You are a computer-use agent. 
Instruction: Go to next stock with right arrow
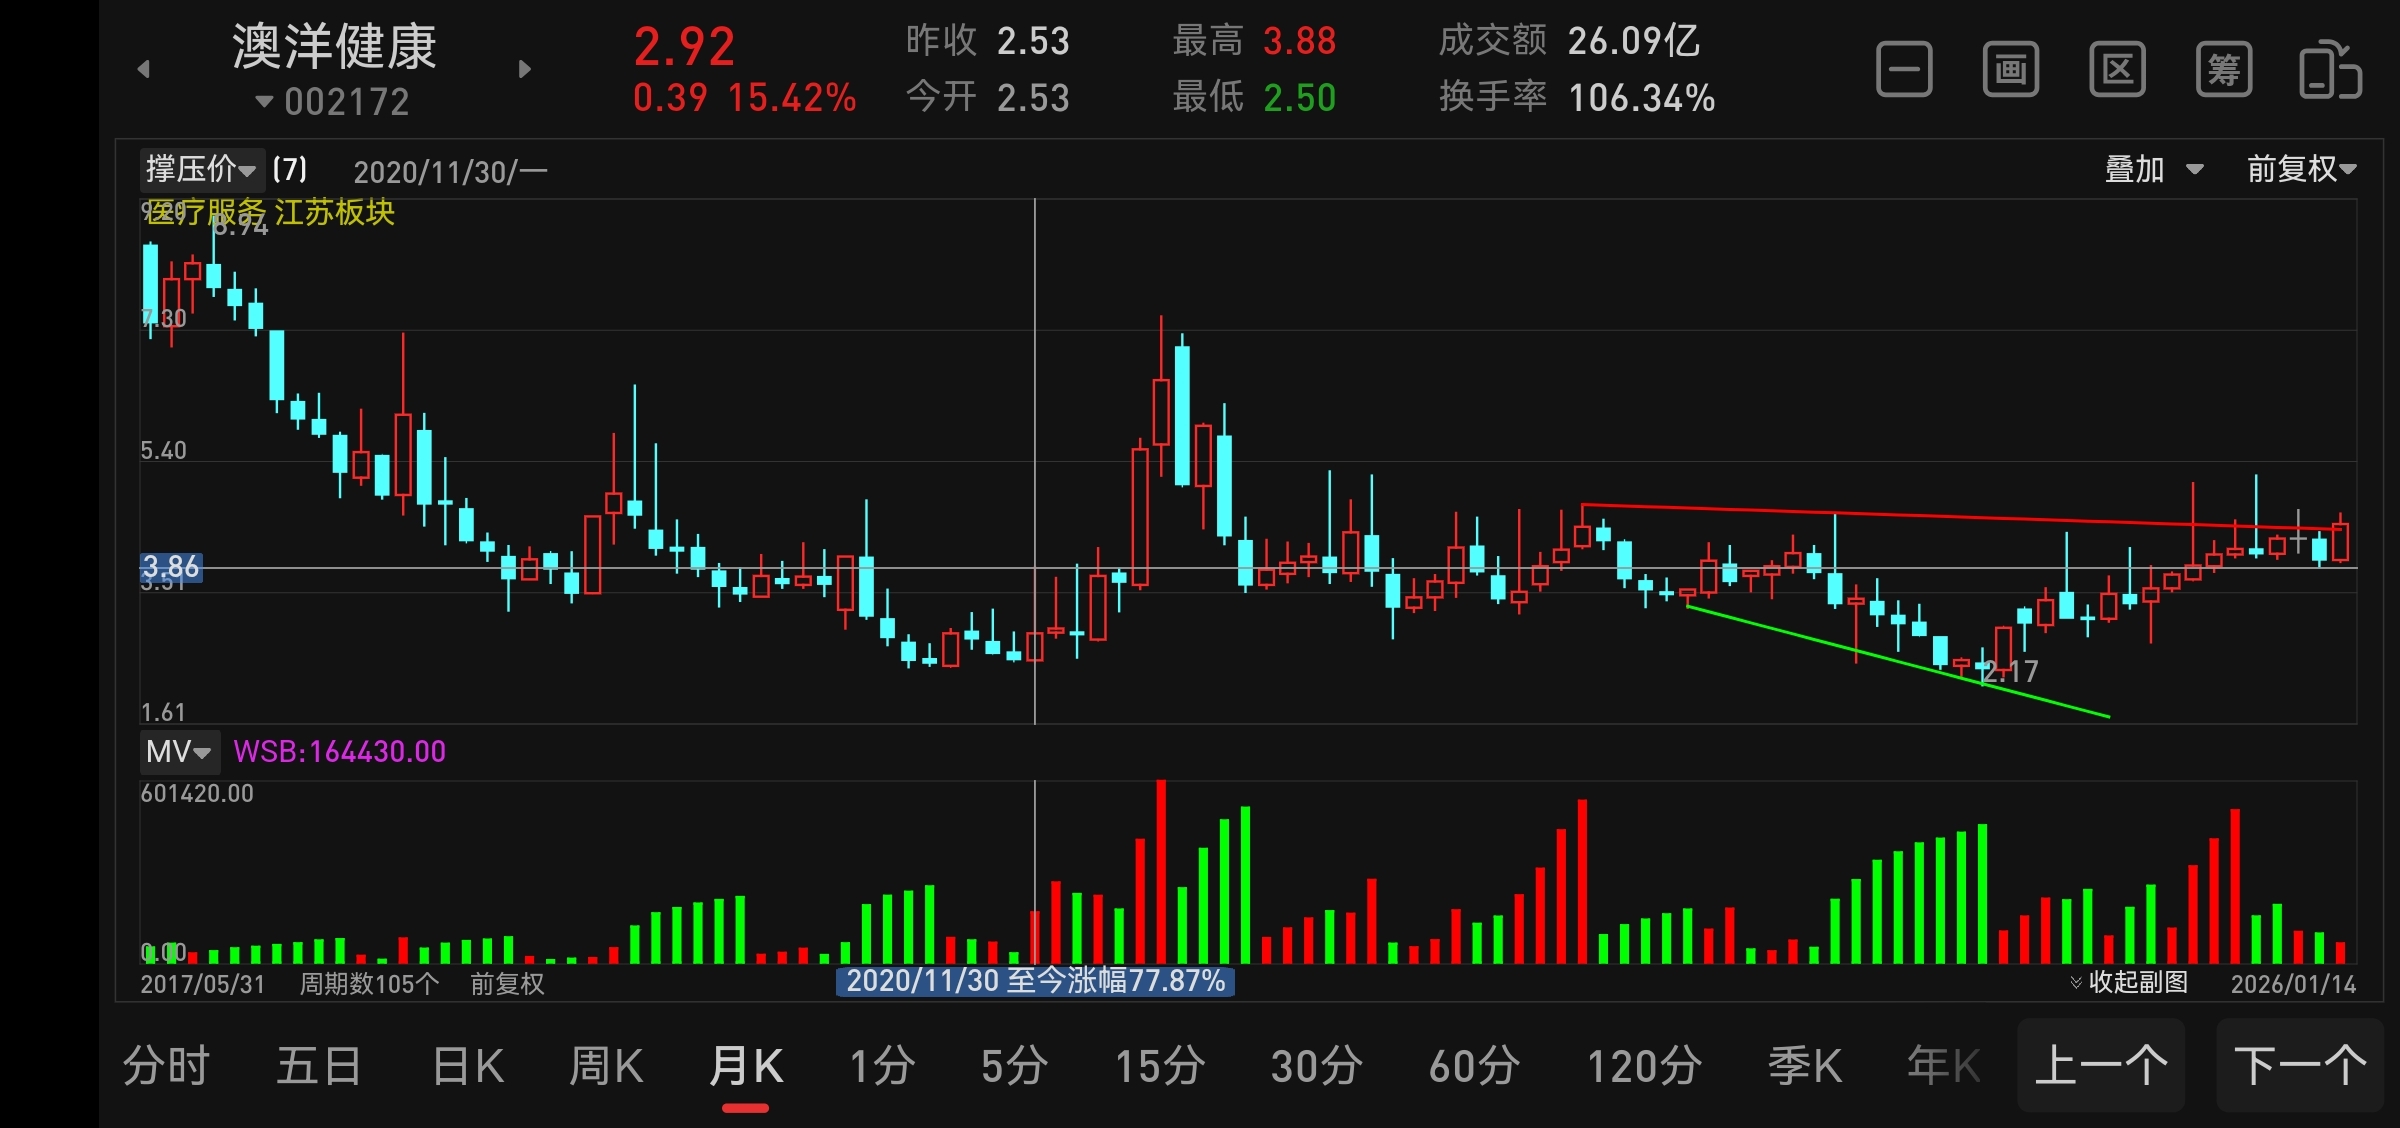pyautogui.click(x=525, y=69)
